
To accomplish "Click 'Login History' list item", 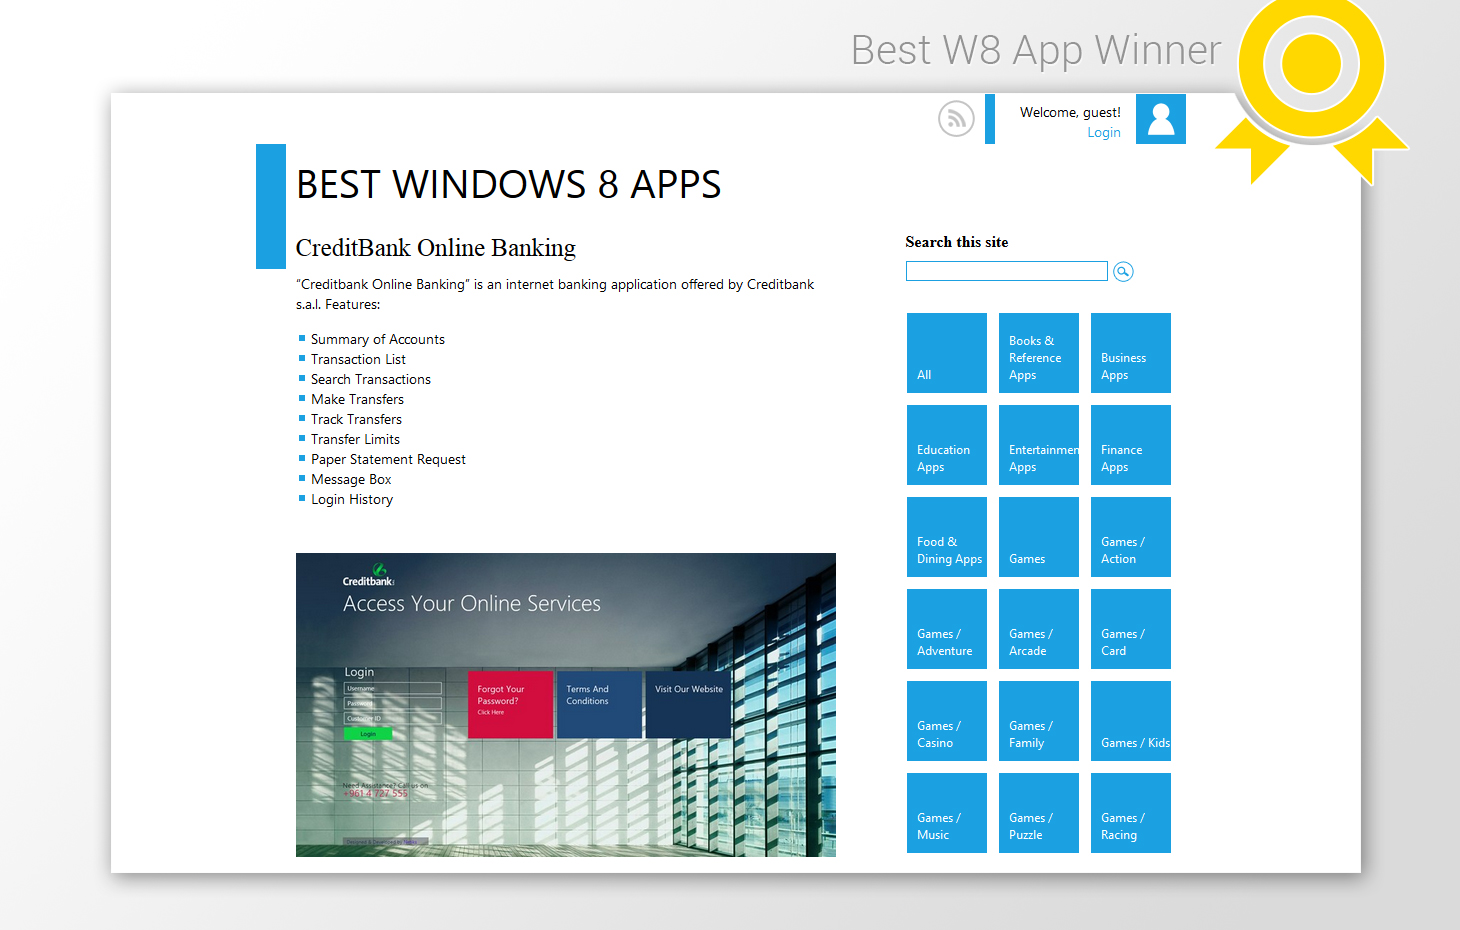I will 352,500.
